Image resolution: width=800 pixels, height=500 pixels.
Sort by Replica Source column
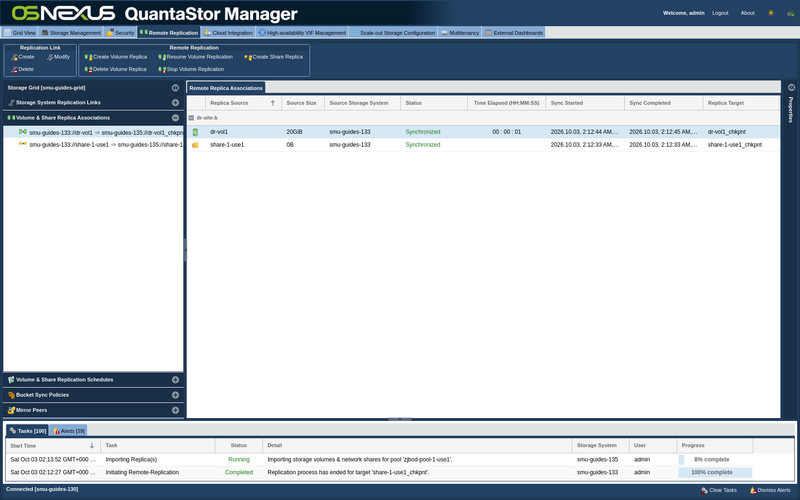243,103
